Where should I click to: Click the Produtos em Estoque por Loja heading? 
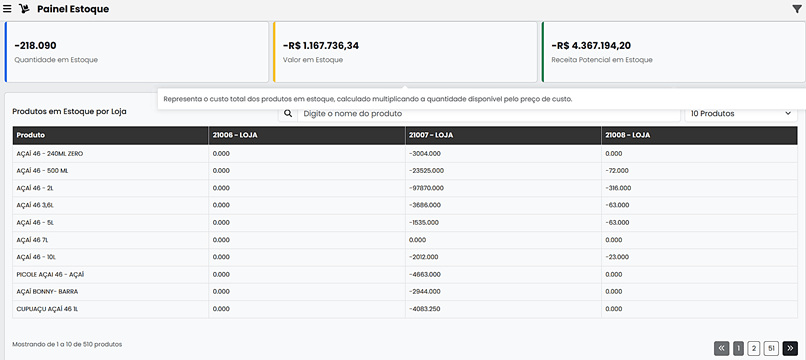coord(69,111)
